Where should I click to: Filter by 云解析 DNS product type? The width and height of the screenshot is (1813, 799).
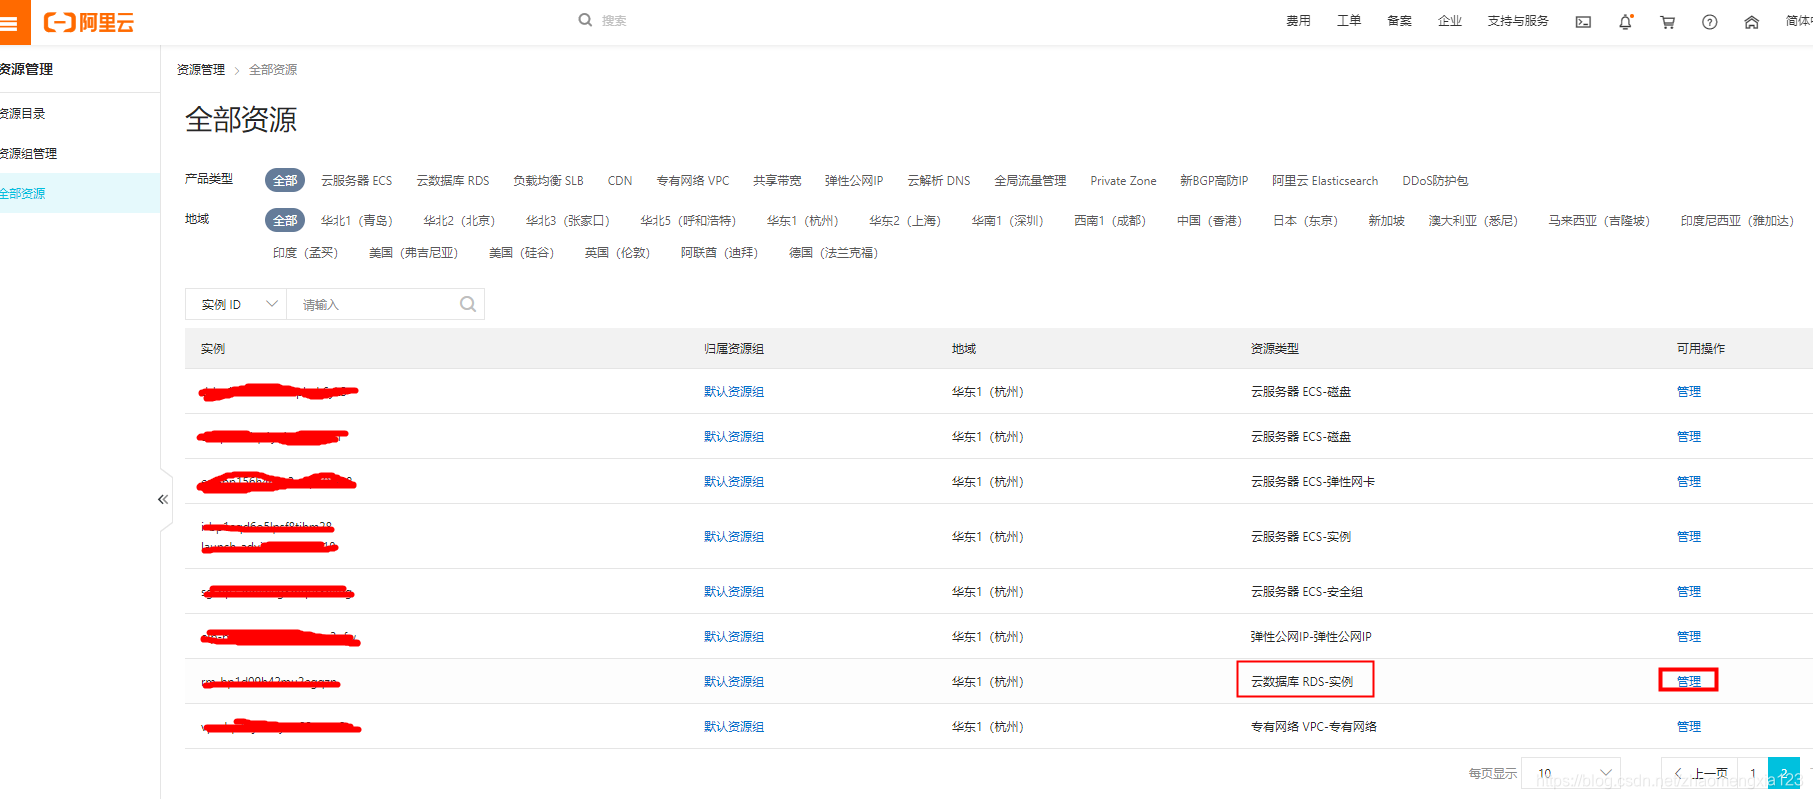point(939,181)
